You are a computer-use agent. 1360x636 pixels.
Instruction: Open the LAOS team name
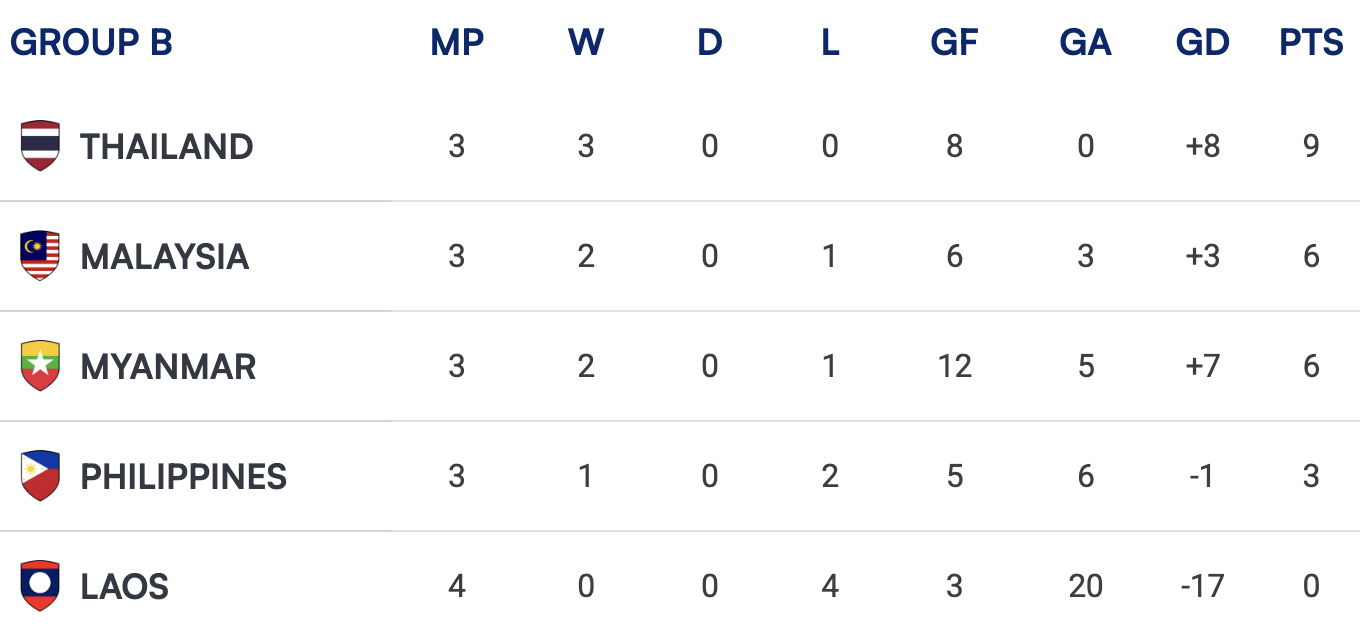click(x=125, y=587)
